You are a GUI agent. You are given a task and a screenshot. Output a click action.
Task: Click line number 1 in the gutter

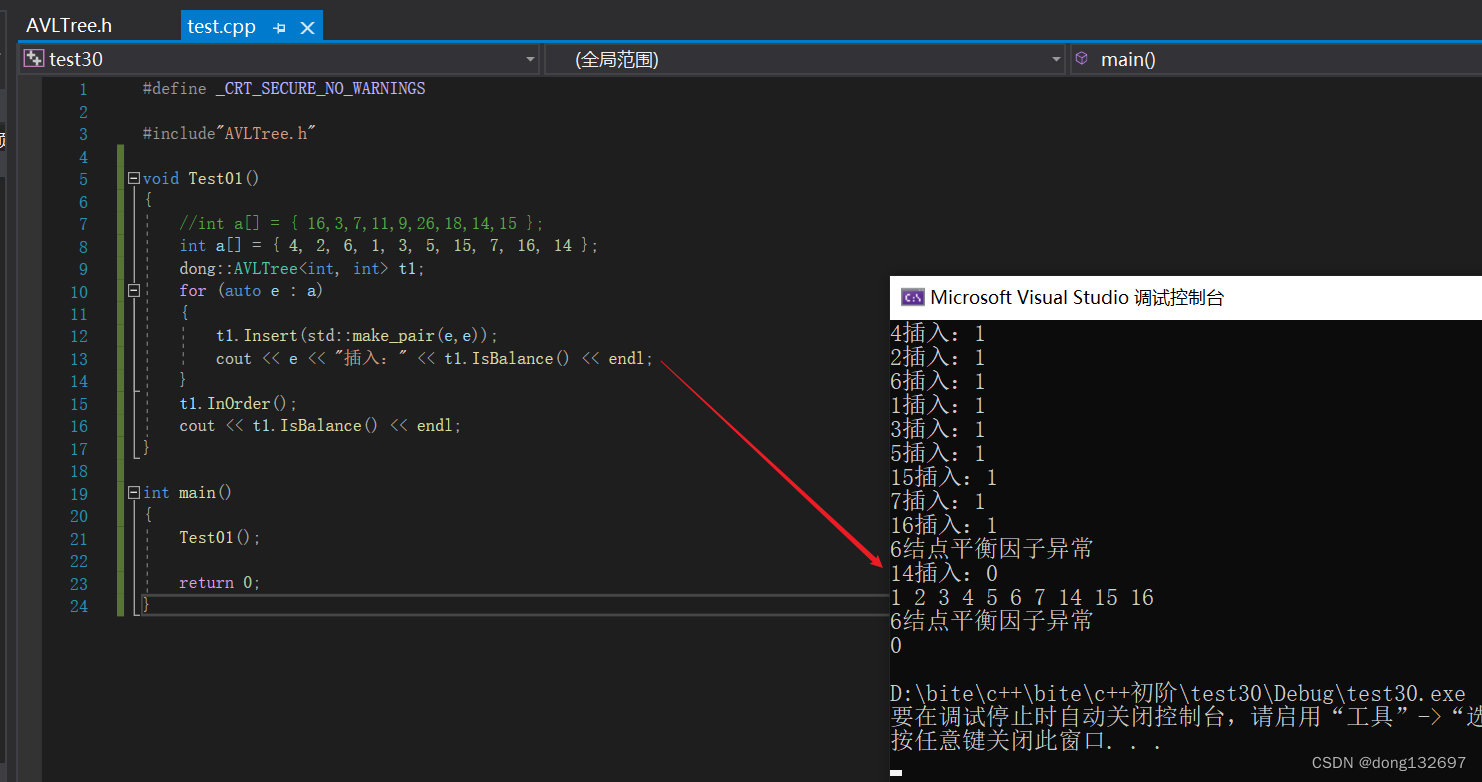(83, 89)
